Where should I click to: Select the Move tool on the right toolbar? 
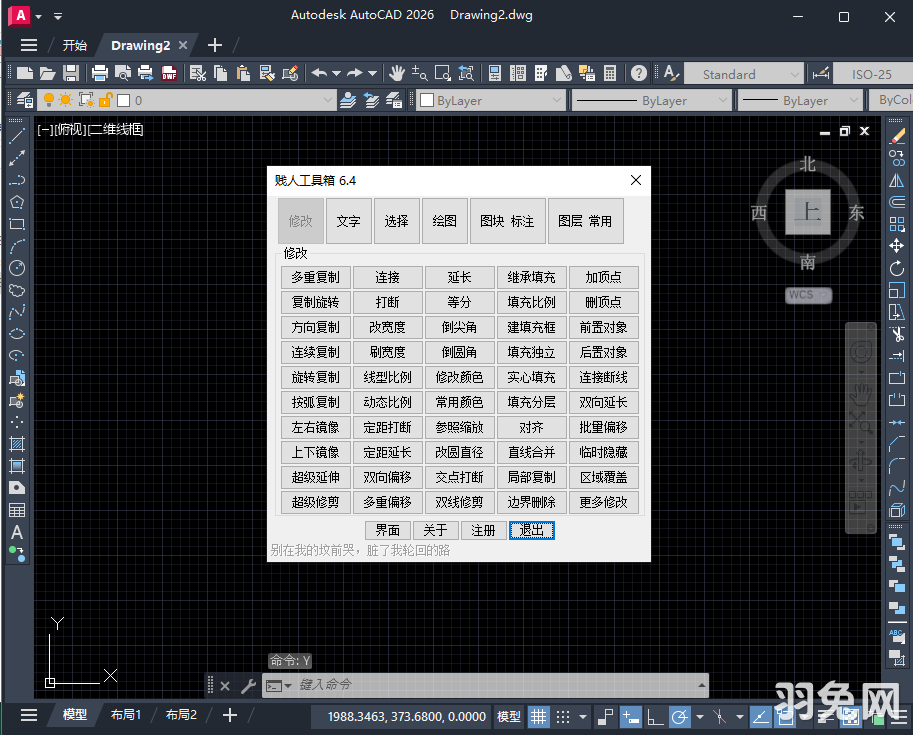[x=897, y=245]
